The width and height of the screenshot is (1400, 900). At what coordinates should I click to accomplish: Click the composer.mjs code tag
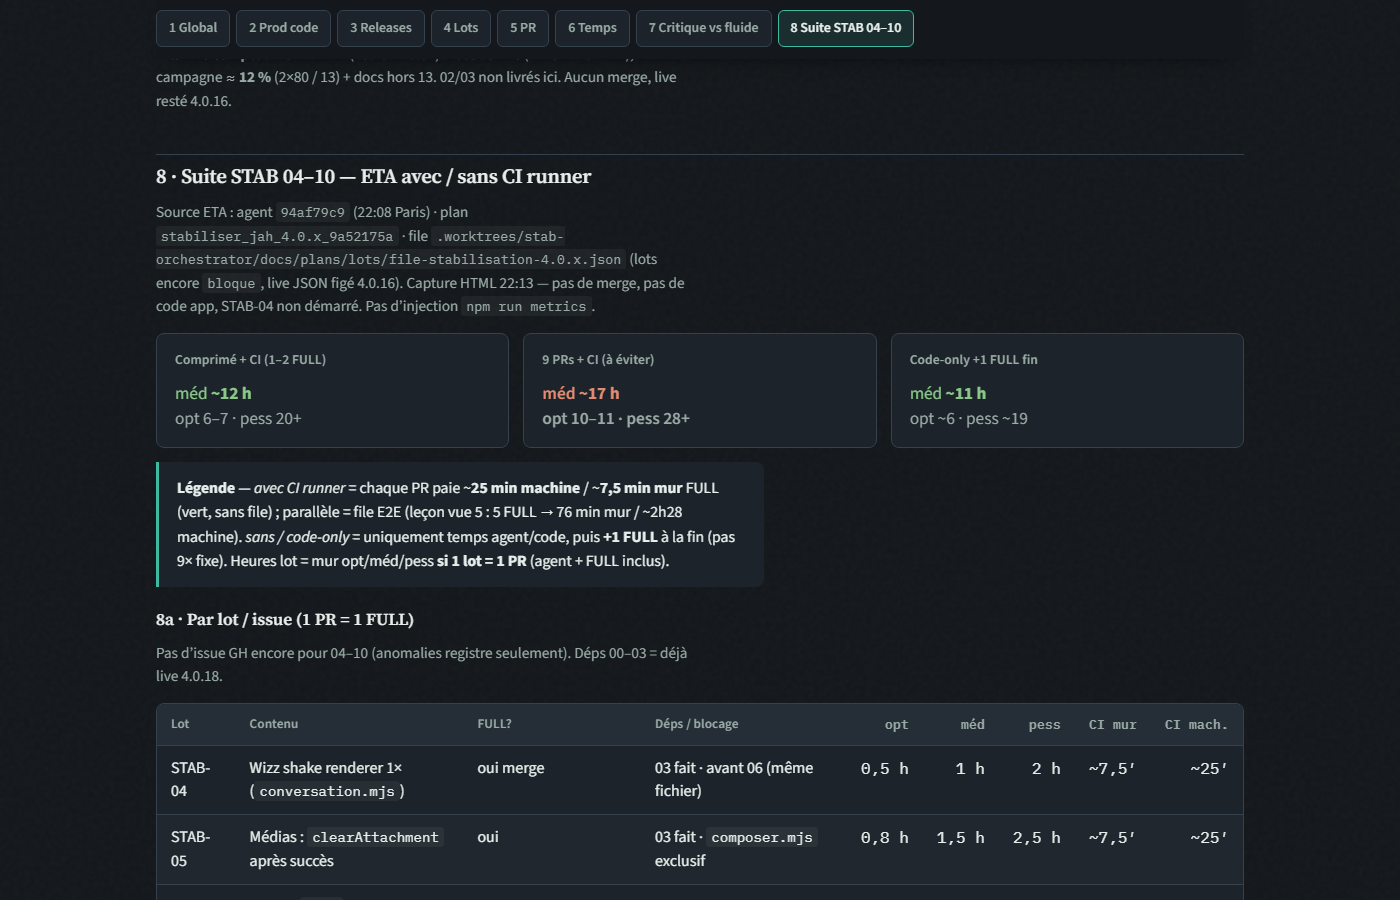762,837
